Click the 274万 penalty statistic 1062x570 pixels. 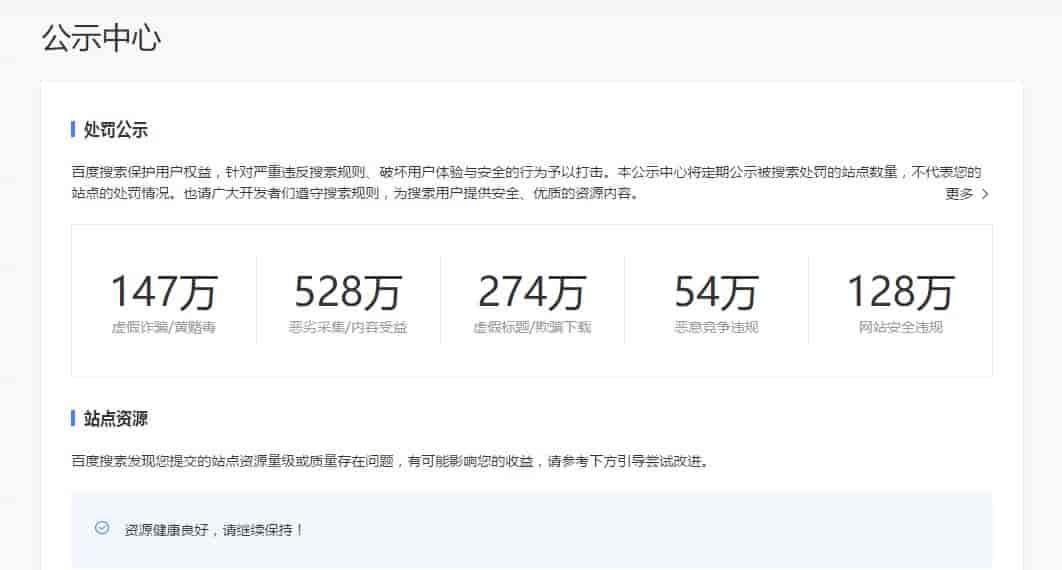[x=532, y=291]
